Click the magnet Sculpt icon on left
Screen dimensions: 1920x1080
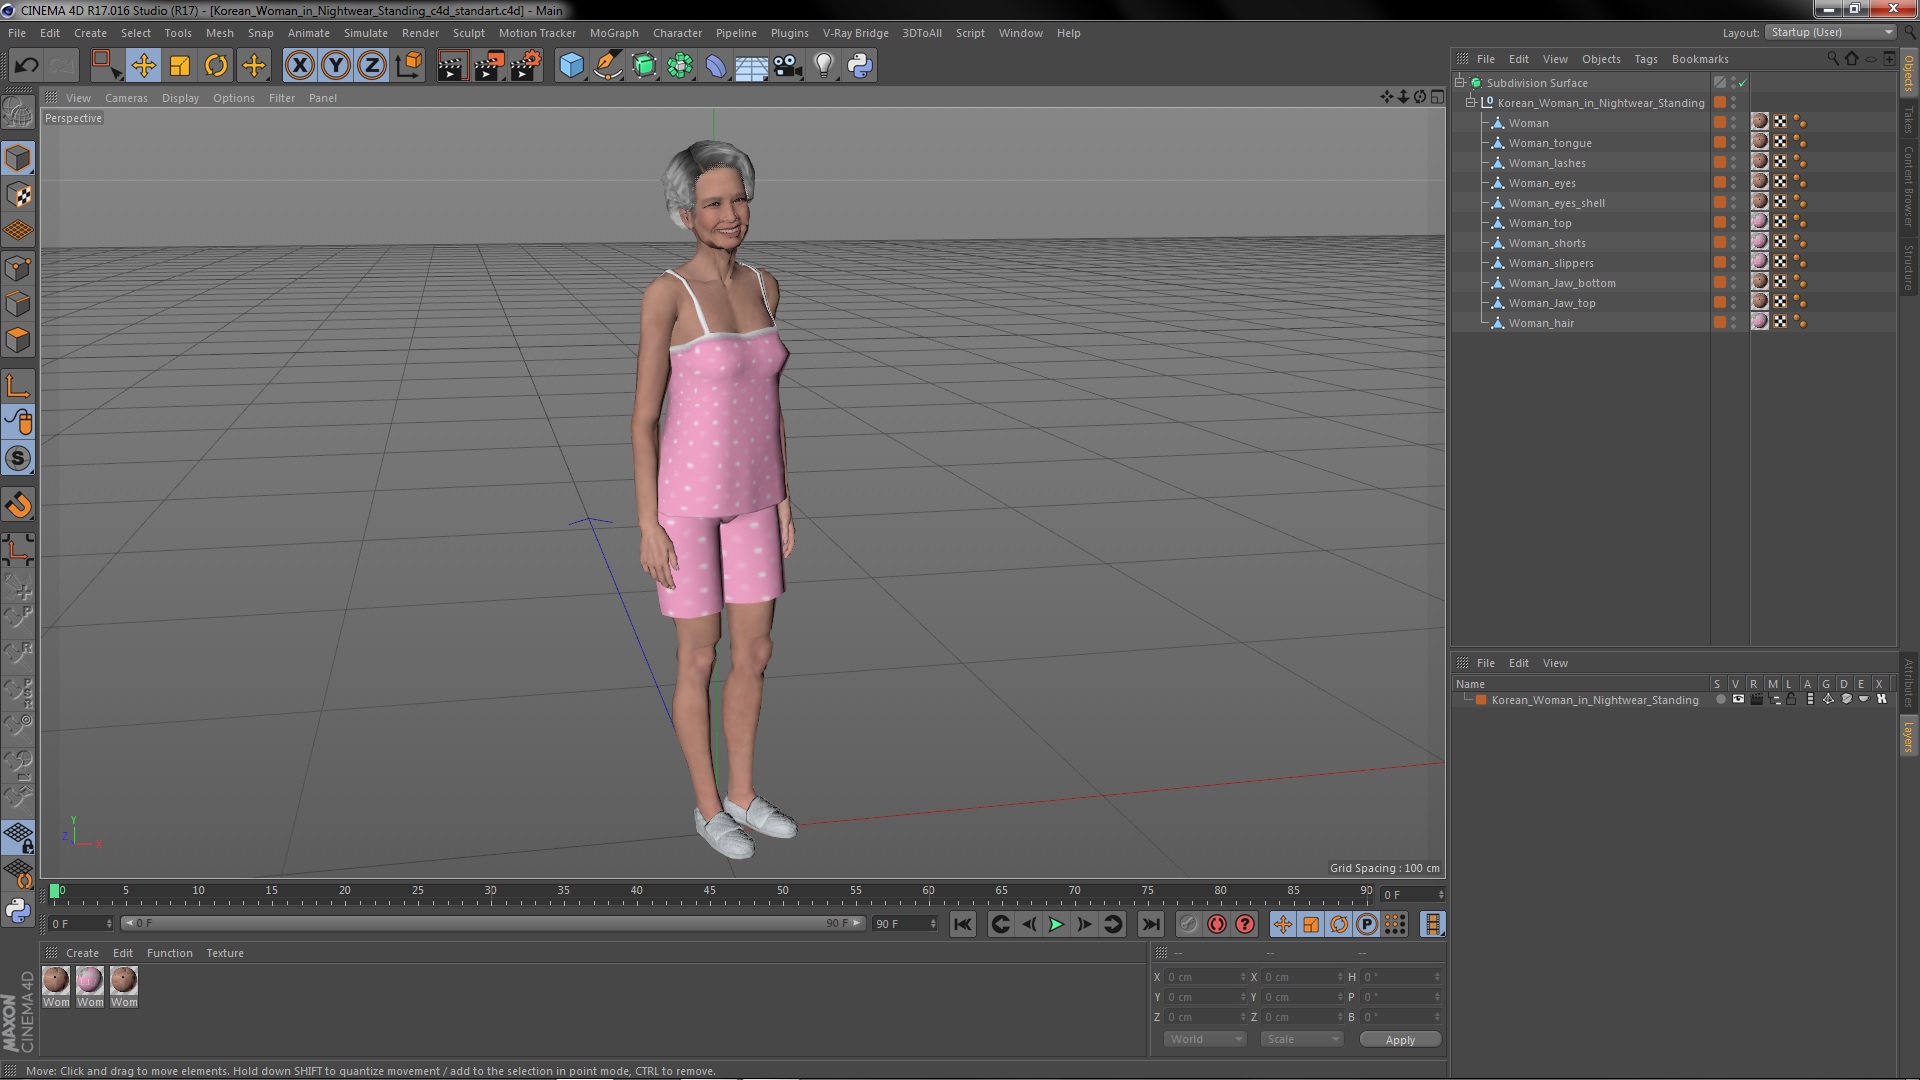coord(18,505)
